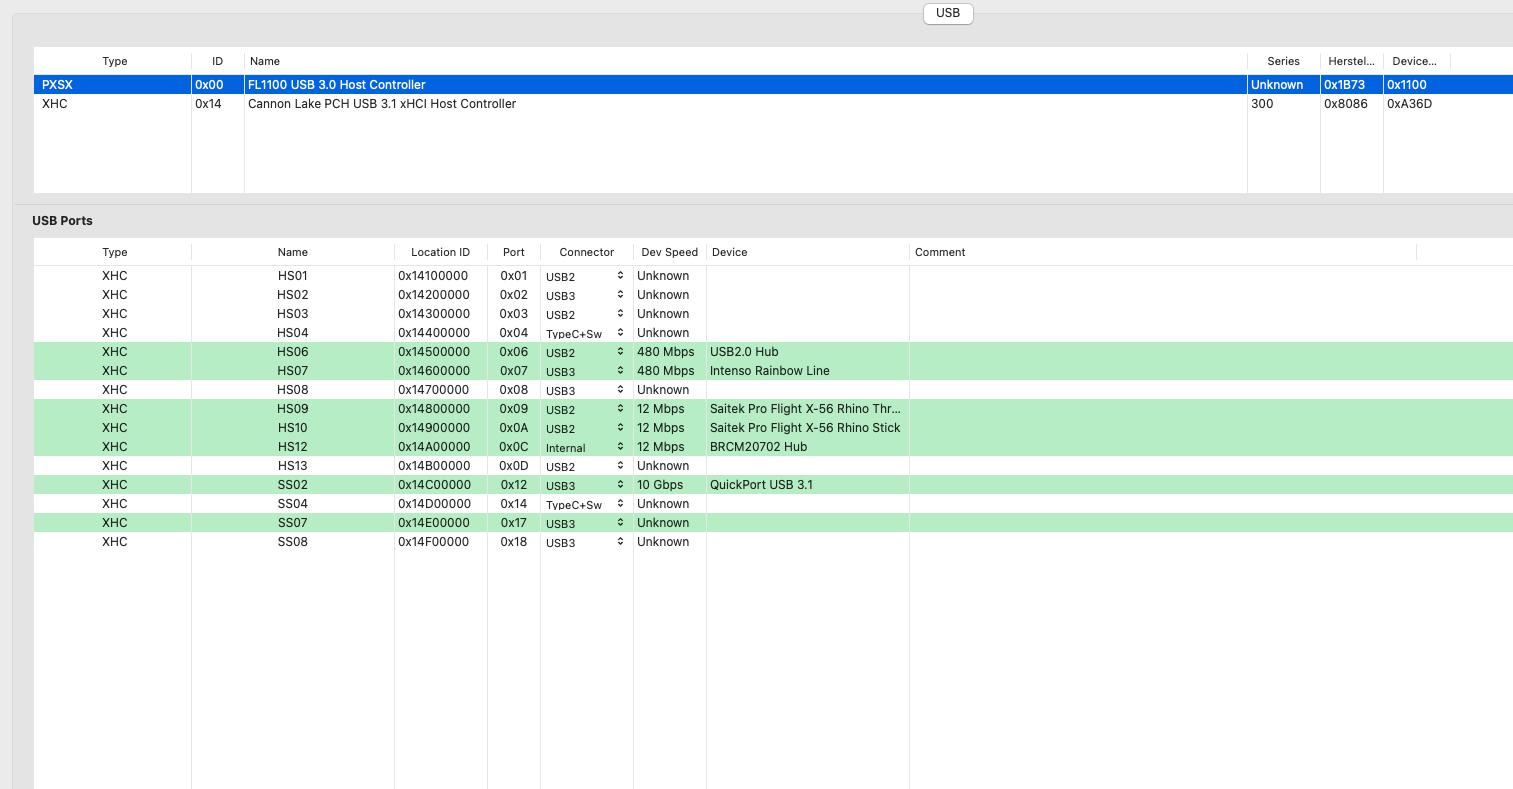Screen dimensions: 1513x789
Task: Select the QuickPort USB 3.1 device row
Action: (x=761, y=485)
